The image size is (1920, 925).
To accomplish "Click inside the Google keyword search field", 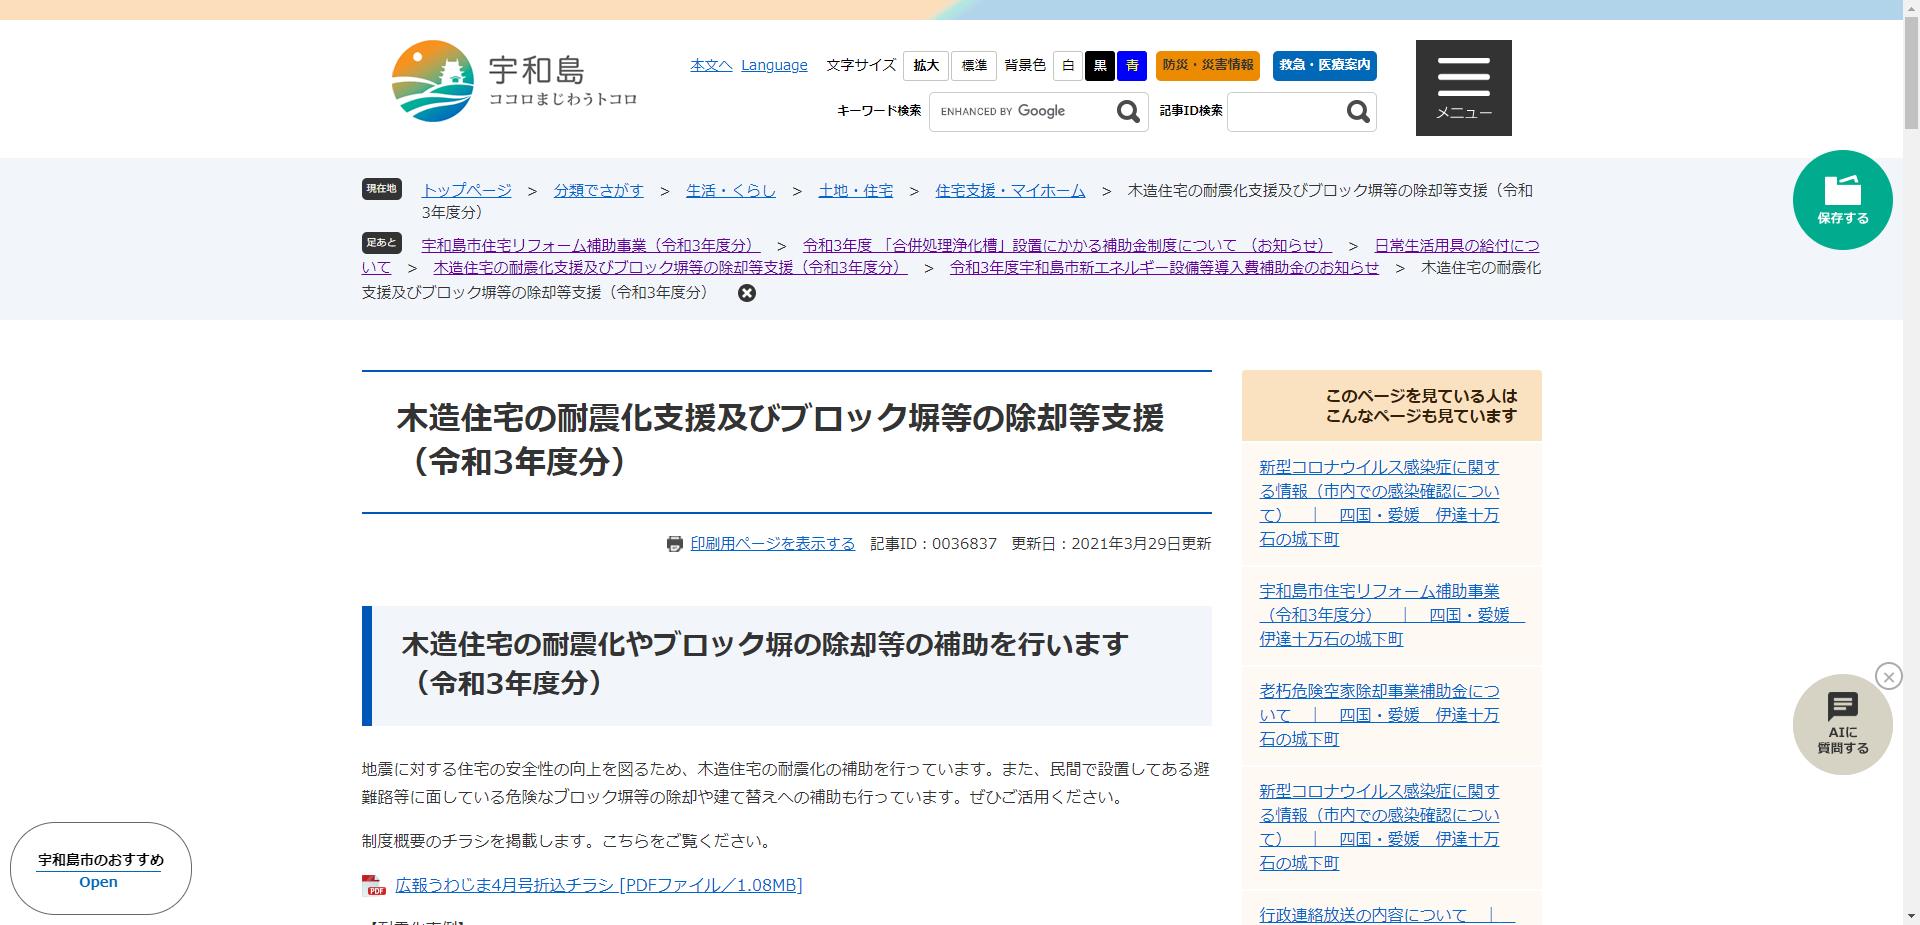I will (x=1020, y=111).
